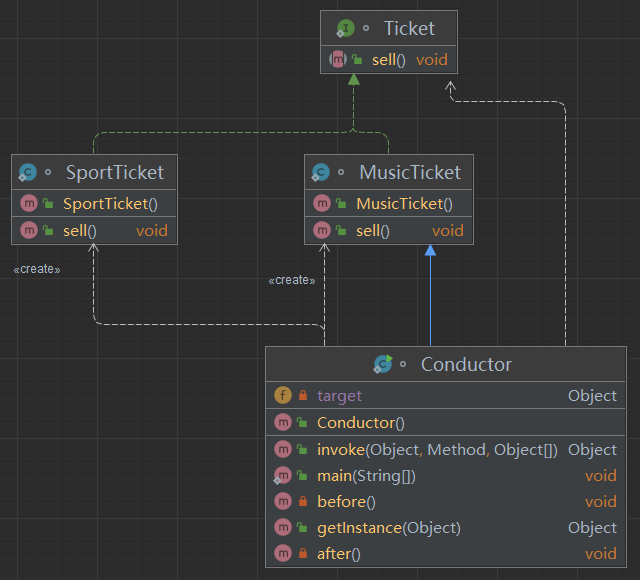Click the Conductor() constructor name
Viewport: 640px width, 580px height.
(361, 423)
